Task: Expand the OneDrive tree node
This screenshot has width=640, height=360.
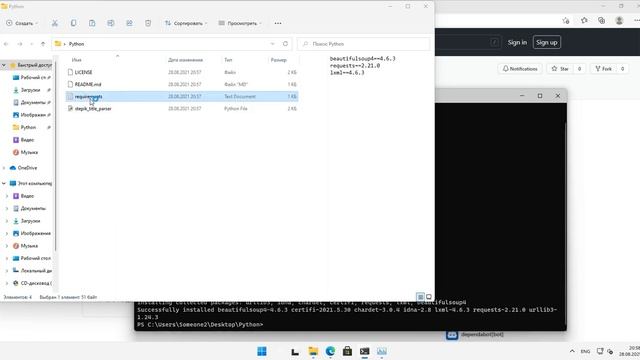Action: 4,168
